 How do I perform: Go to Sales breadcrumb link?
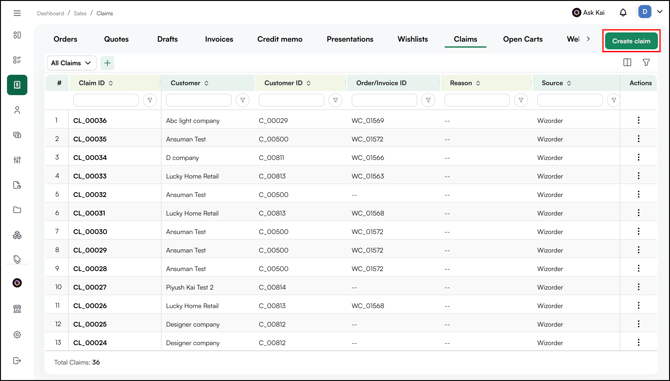pyautogui.click(x=80, y=13)
